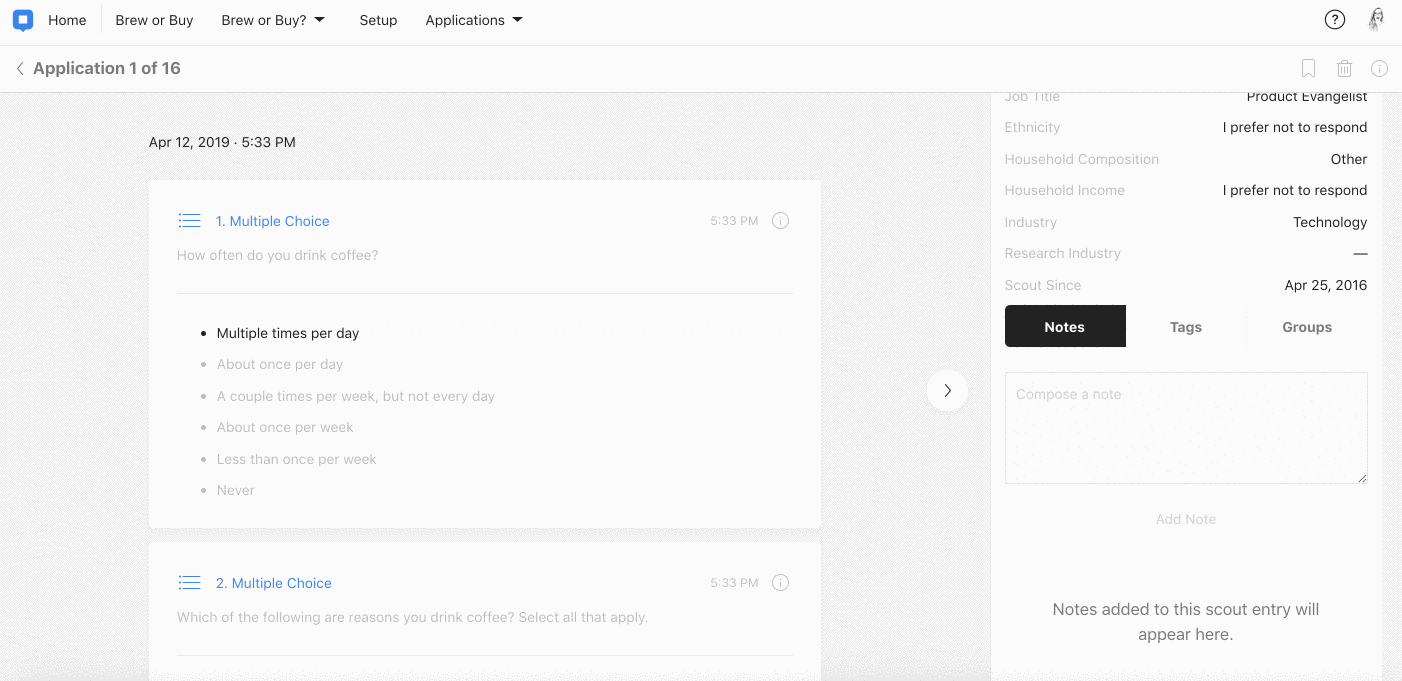Switch to the Groups tab

click(1307, 327)
